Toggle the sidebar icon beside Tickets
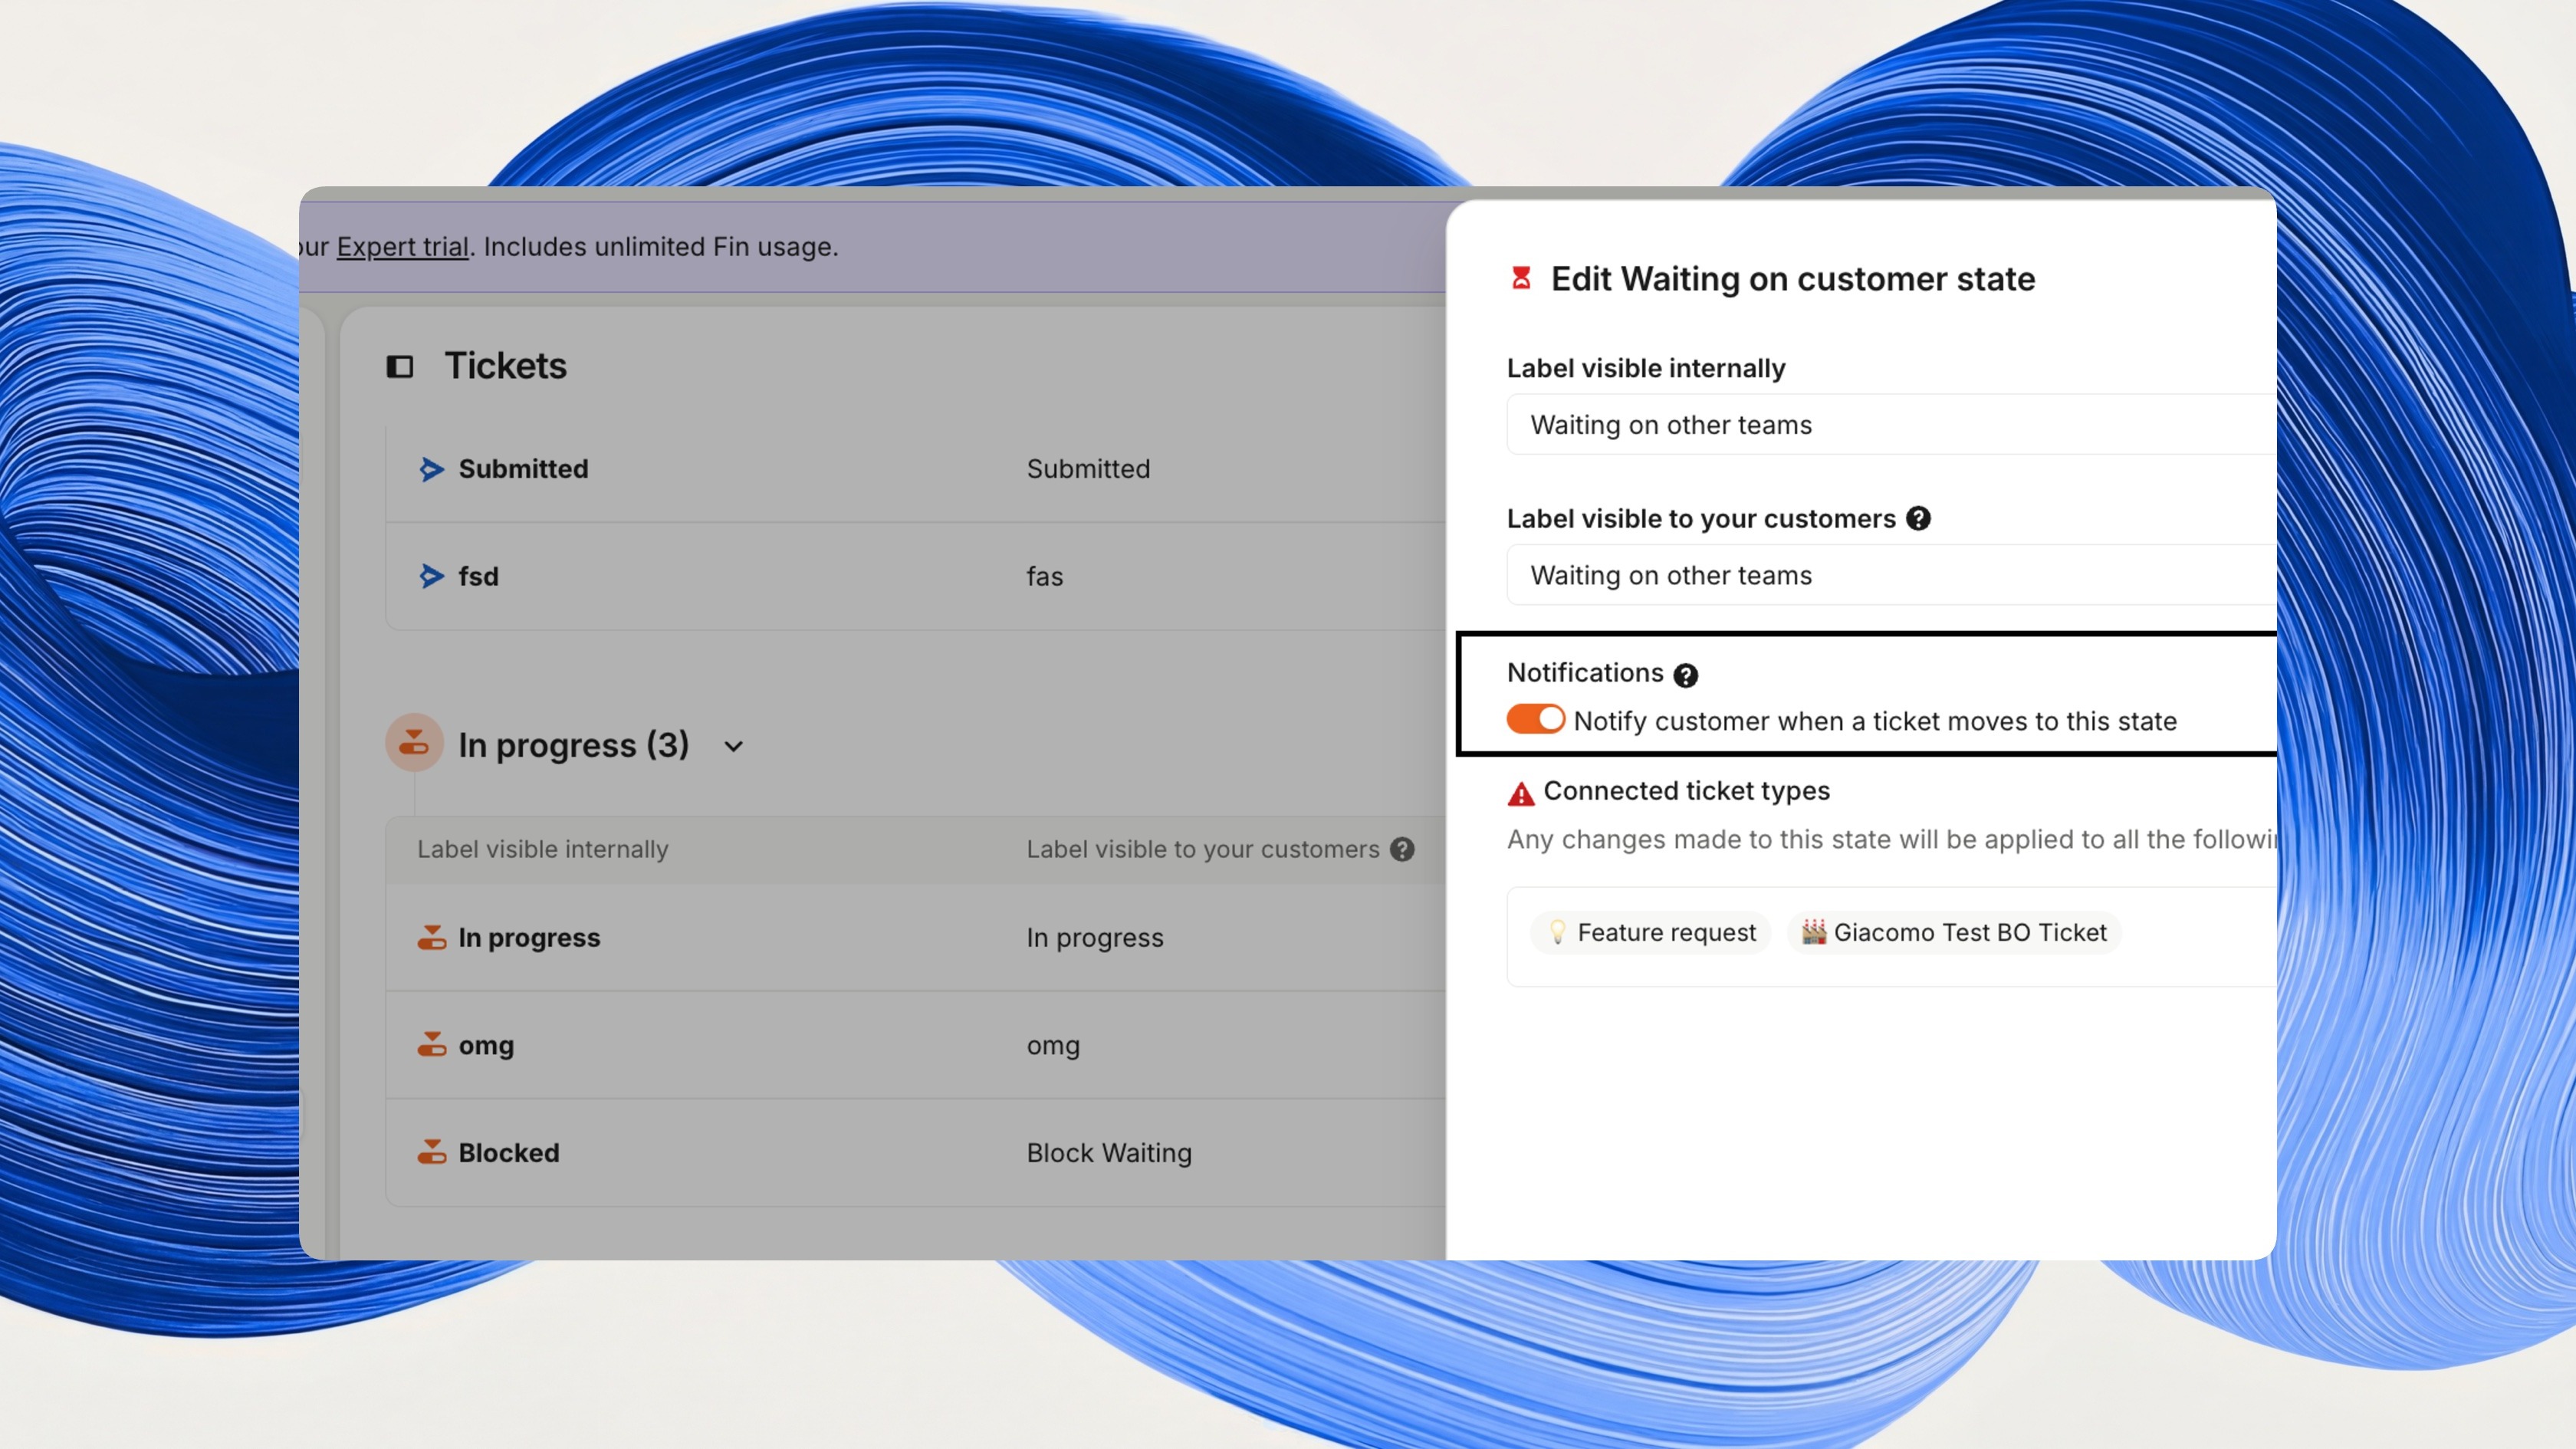The height and width of the screenshot is (1449, 2576). [x=400, y=367]
